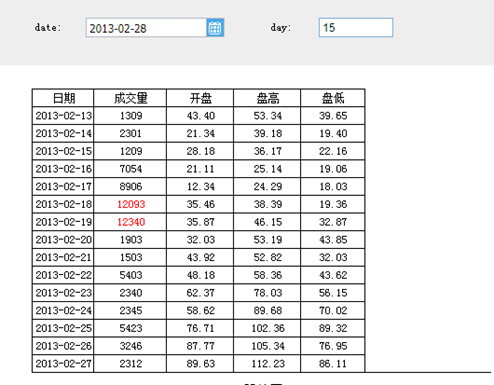Viewport: 494px width, 385px height.
Task: Click the volume value 1309
Action: click(131, 116)
